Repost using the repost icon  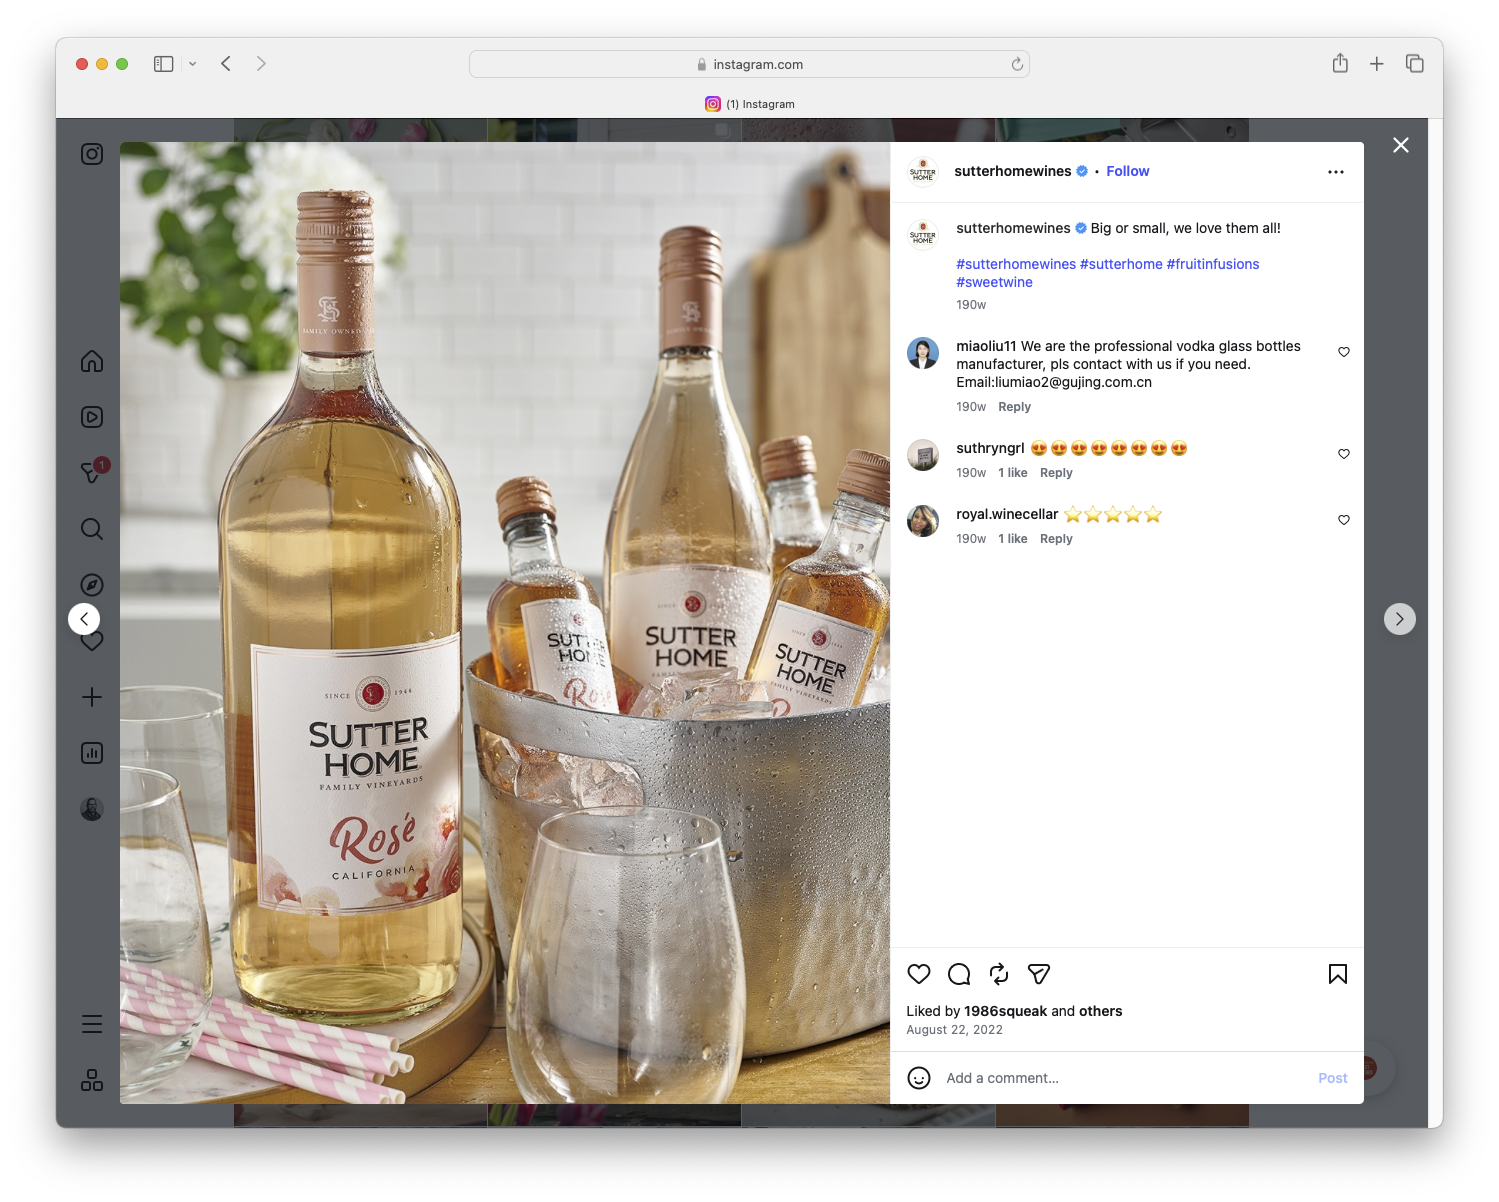(999, 974)
